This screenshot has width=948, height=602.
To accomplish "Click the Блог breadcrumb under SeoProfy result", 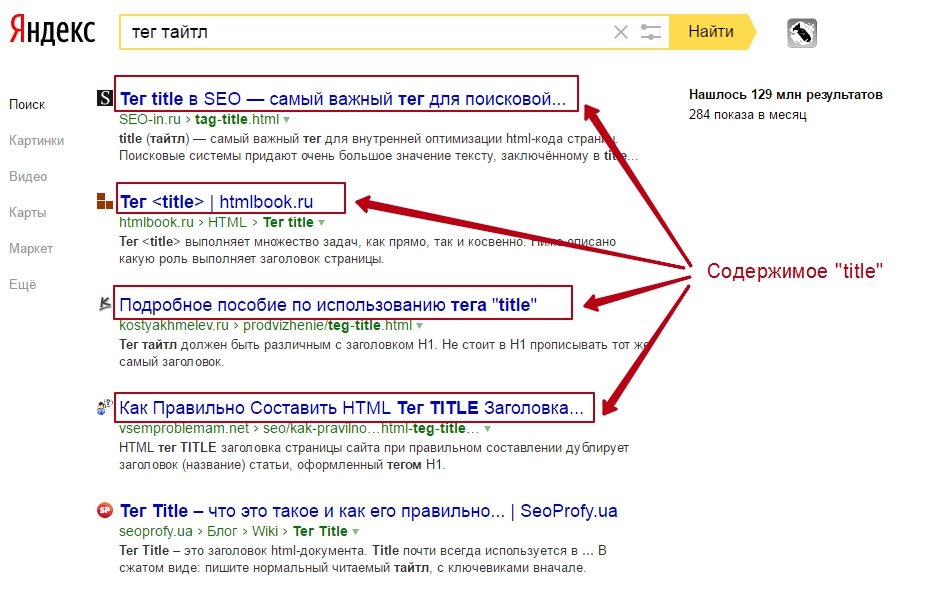I will pos(222,531).
